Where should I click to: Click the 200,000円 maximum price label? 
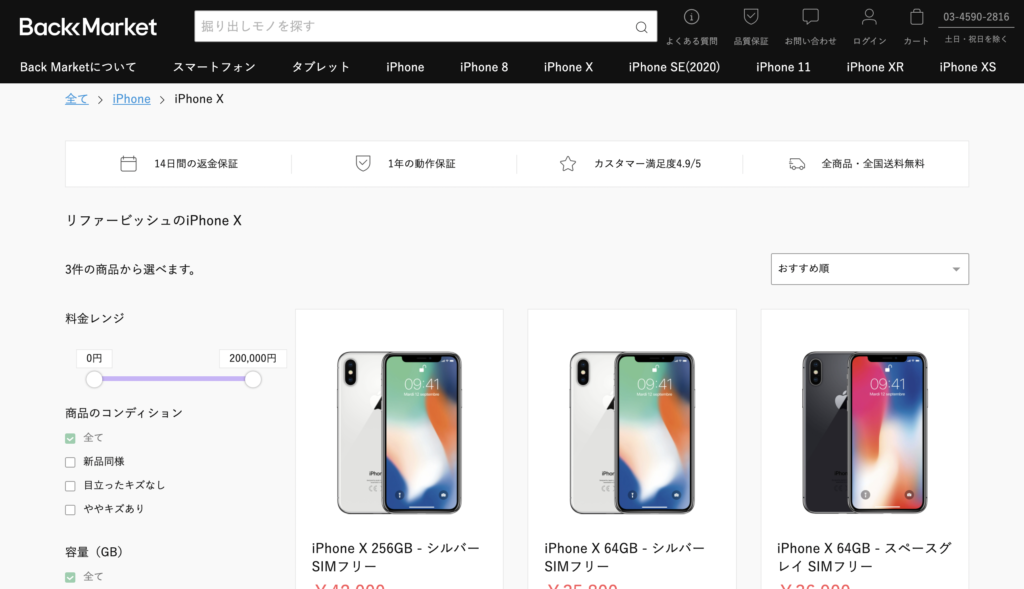point(253,358)
